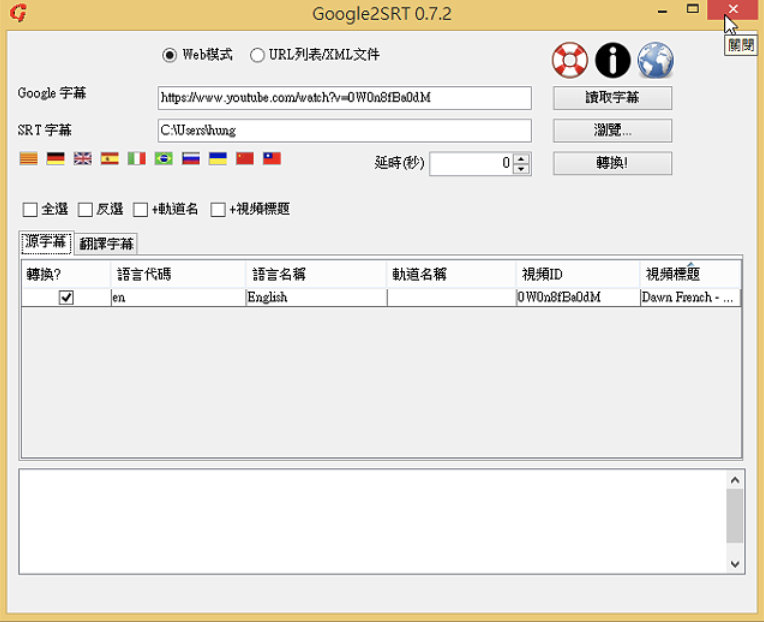
Task: Select the Taiwan flag language
Action: (272, 158)
